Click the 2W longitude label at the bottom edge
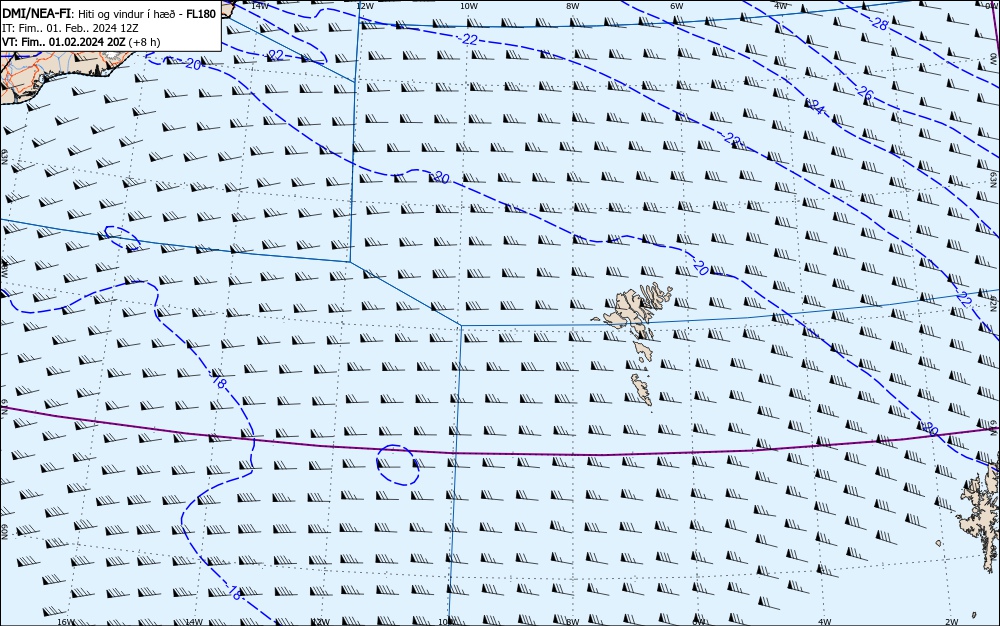The width and height of the screenshot is (1000, 626). coord(952,622)
